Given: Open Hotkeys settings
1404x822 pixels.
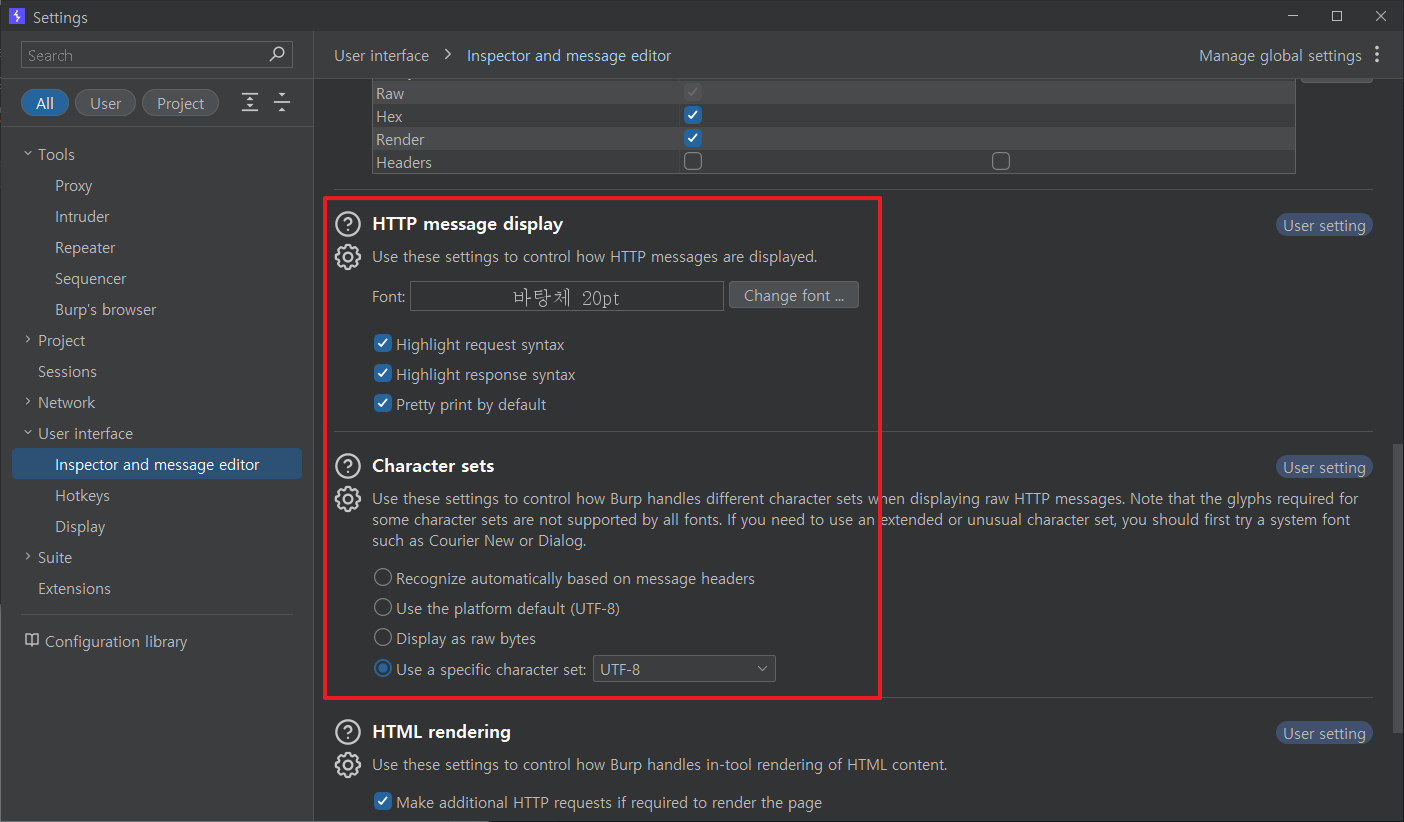Looking at the screenshot, I should click(82, 495).
